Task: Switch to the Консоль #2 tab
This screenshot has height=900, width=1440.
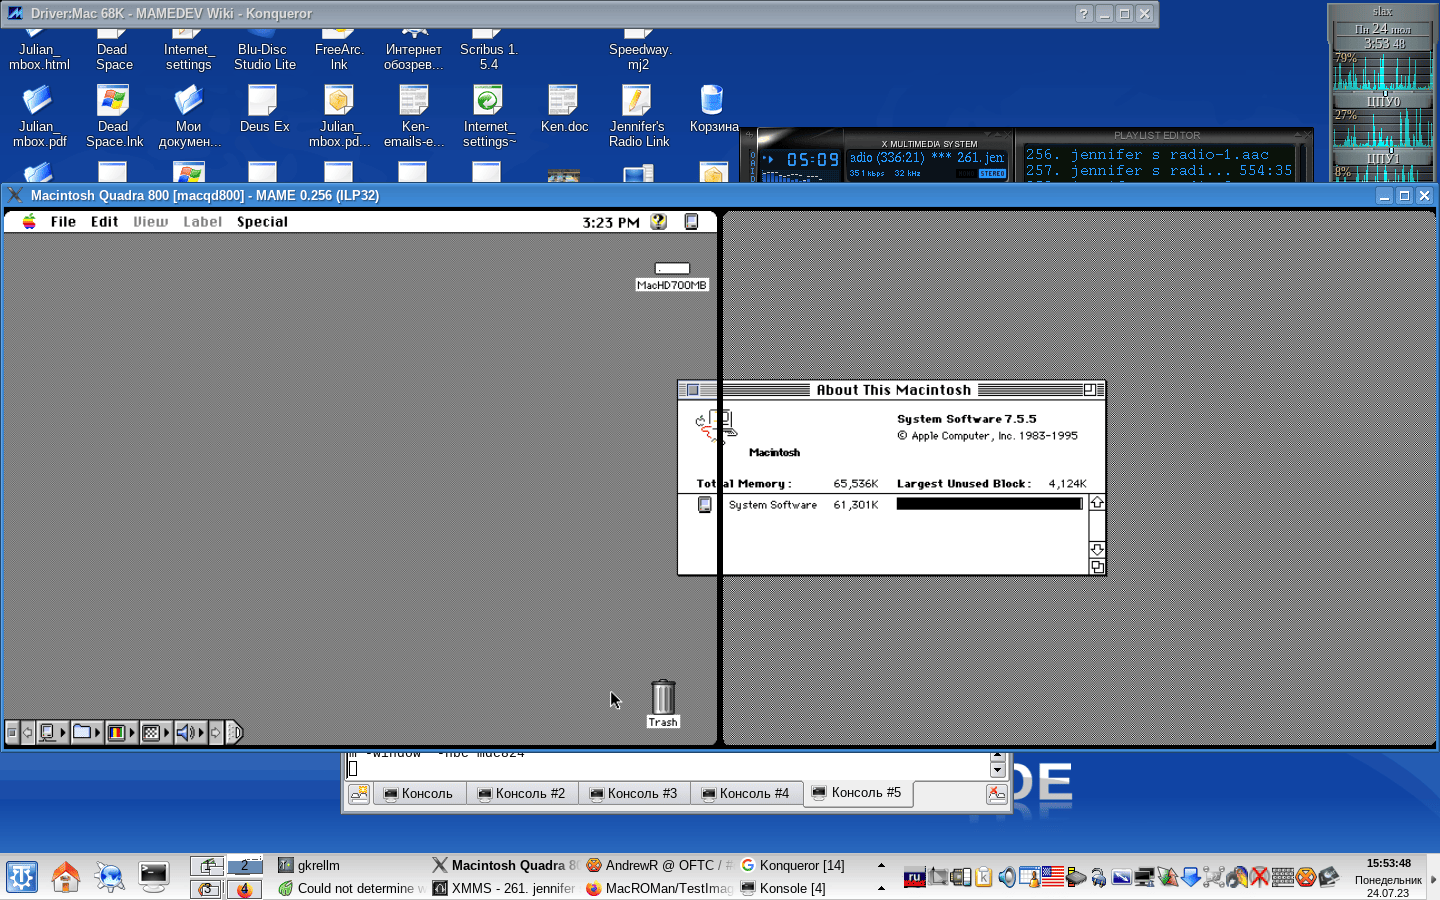Action: [521, 793]
